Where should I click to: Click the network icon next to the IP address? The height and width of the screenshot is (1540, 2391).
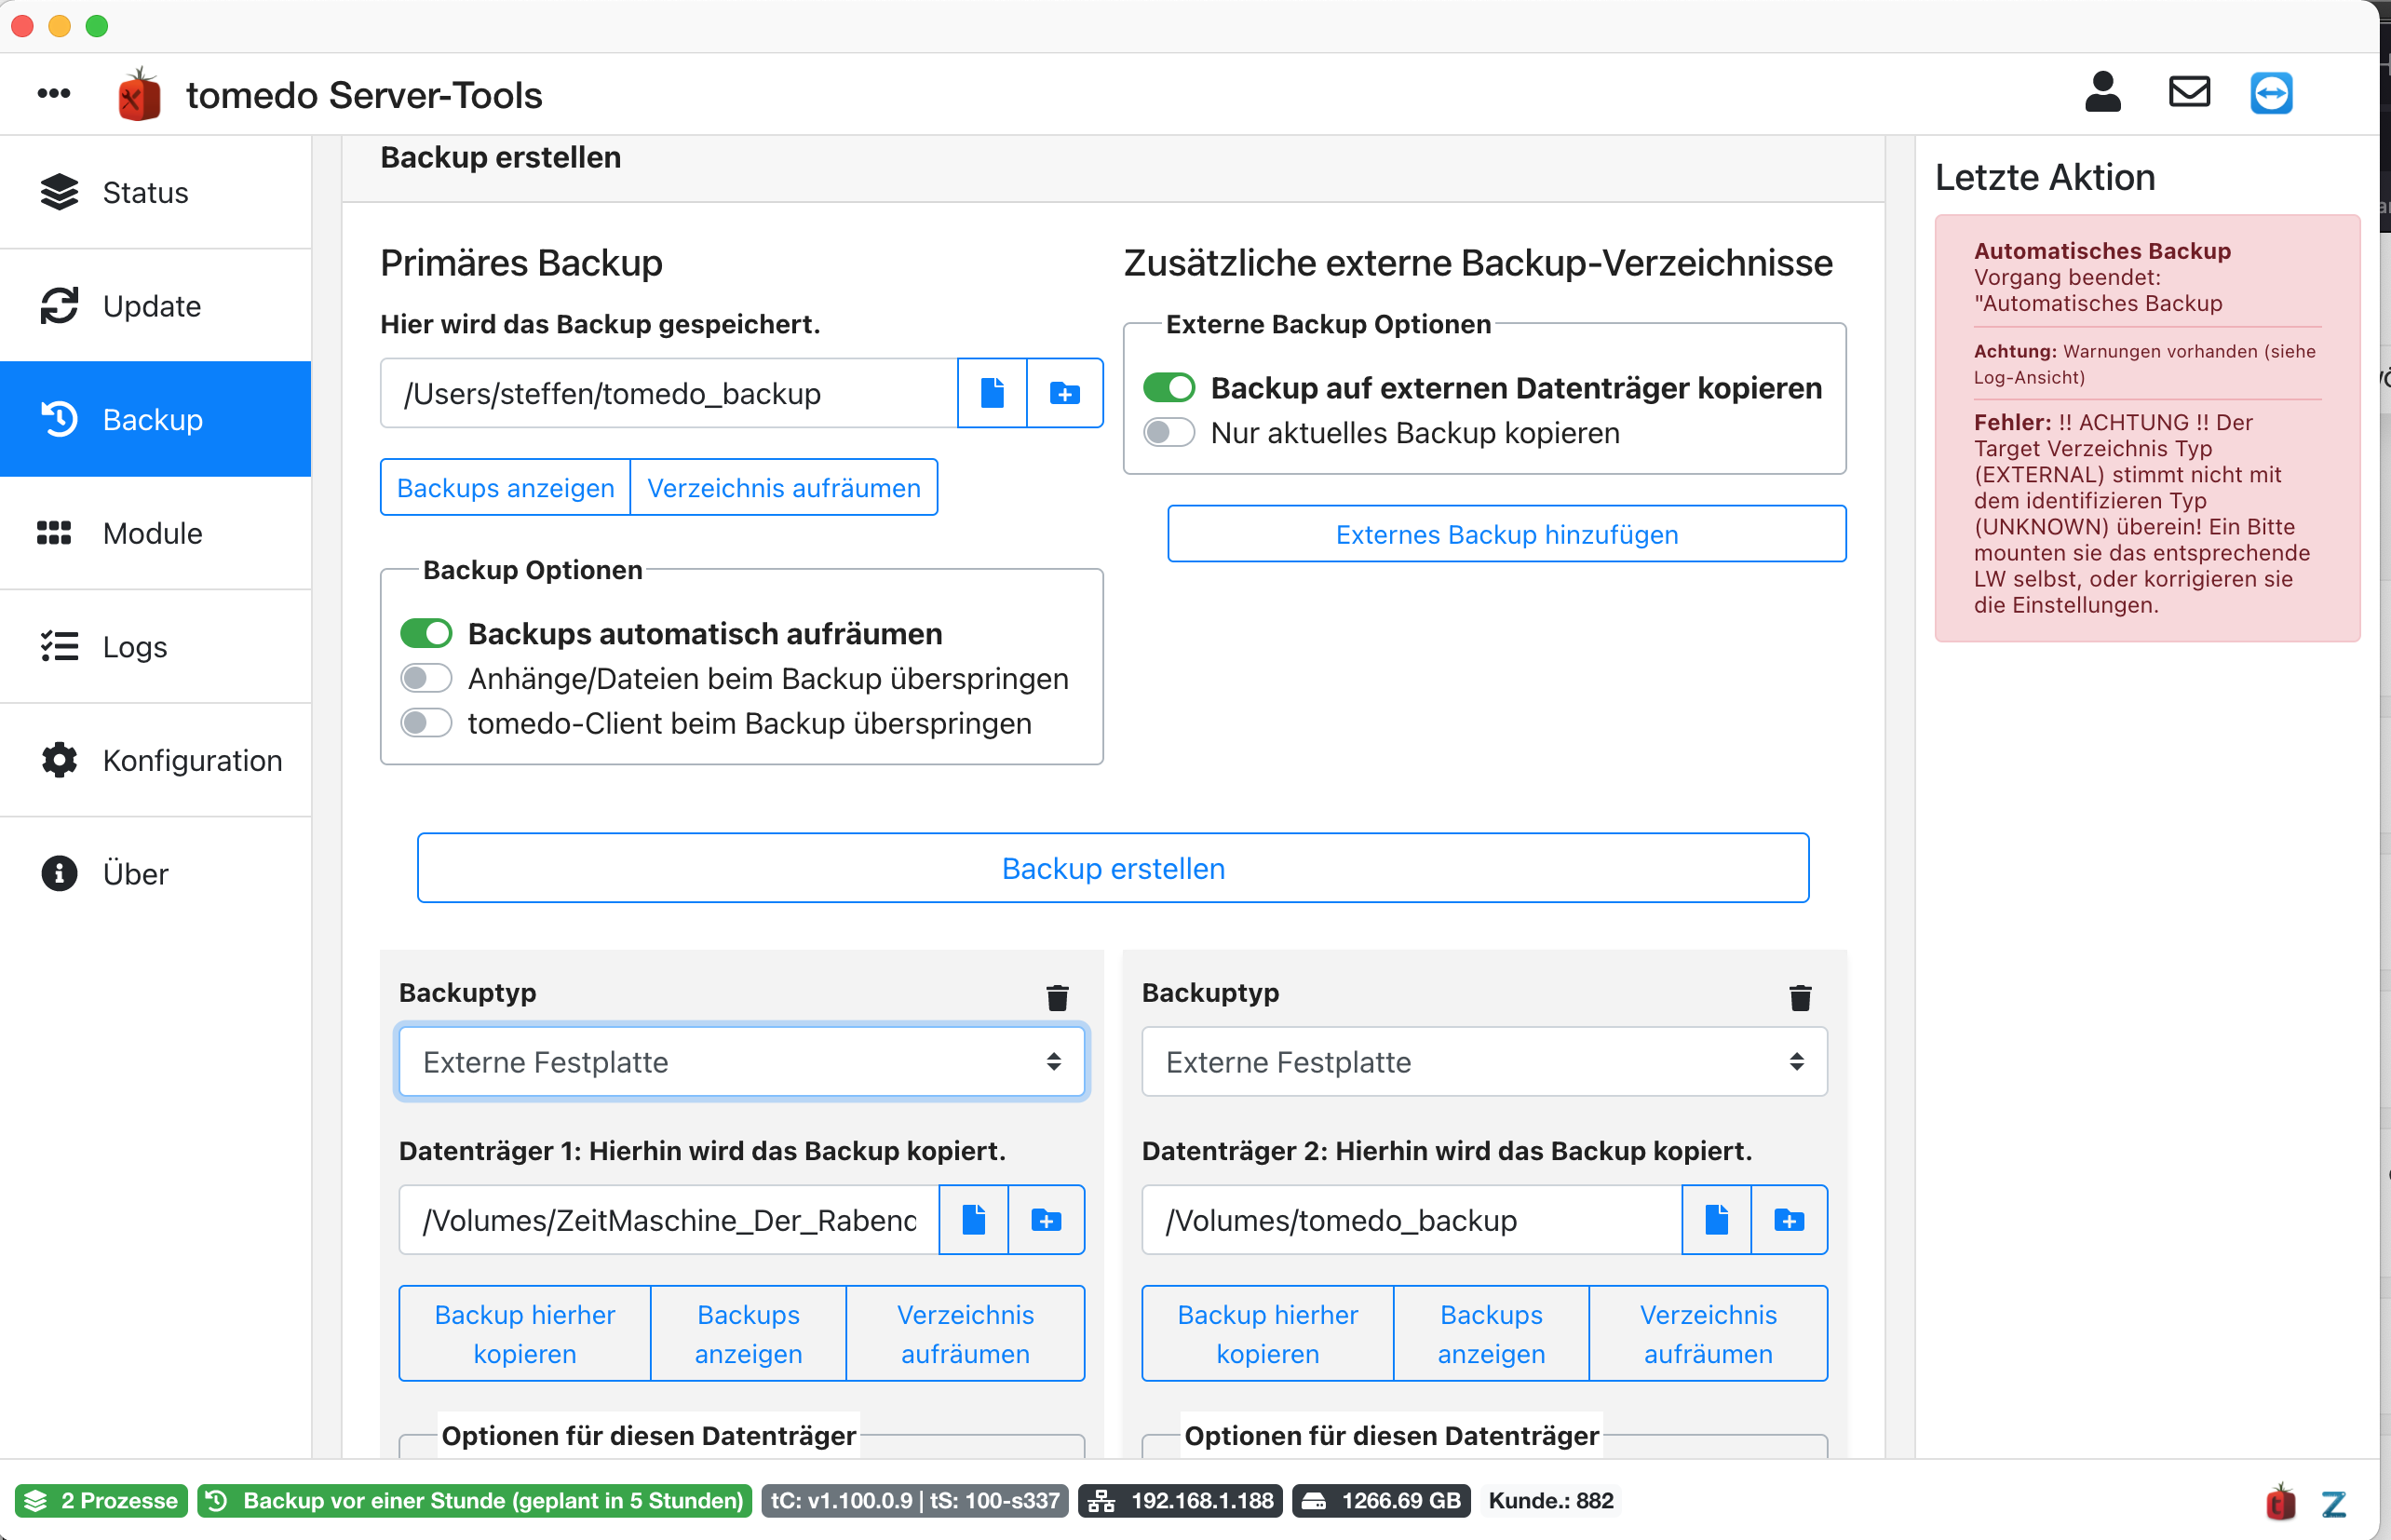pyautogui.click(x=1102, y=1500)
